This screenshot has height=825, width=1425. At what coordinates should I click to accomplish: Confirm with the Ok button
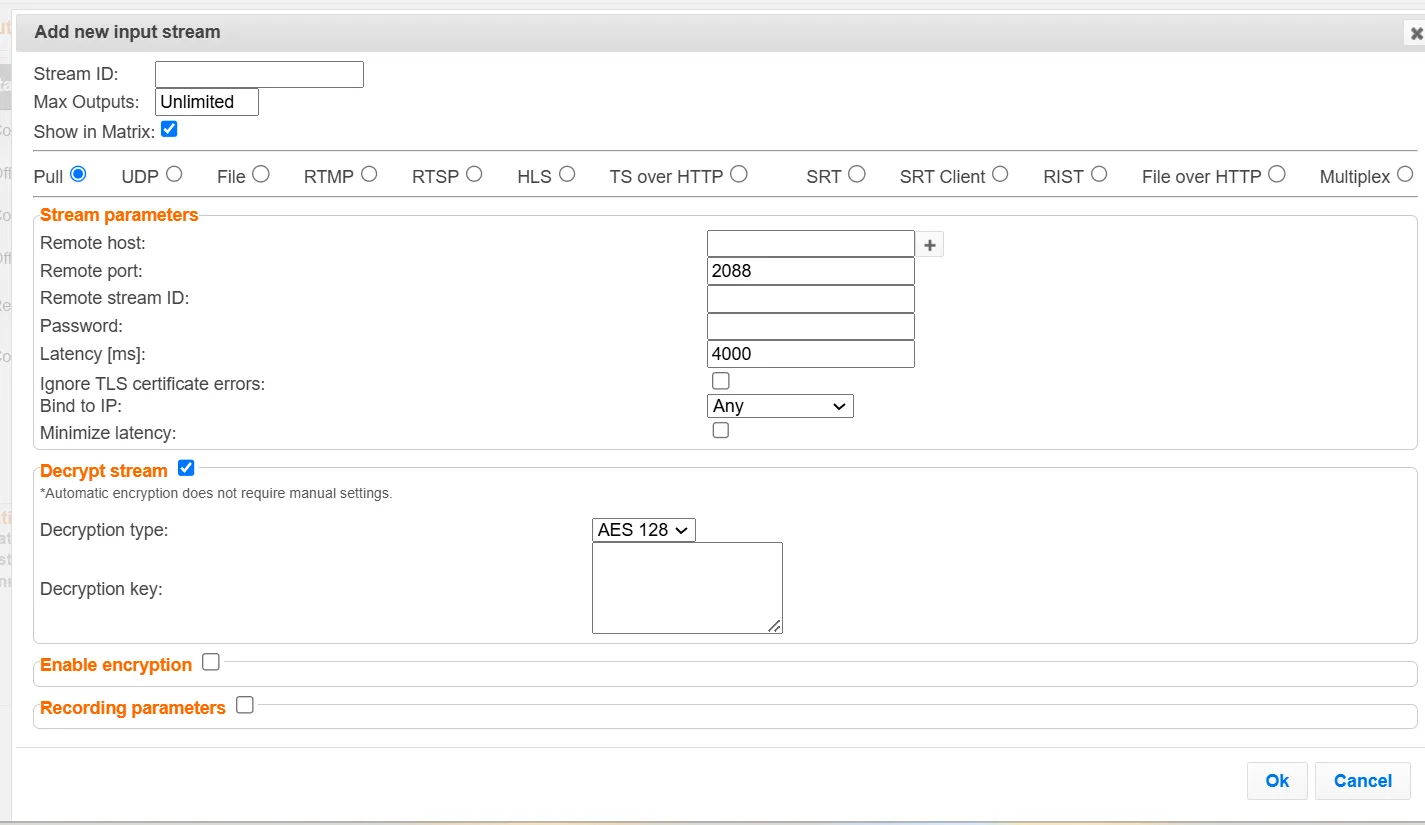coord(1277,781)
